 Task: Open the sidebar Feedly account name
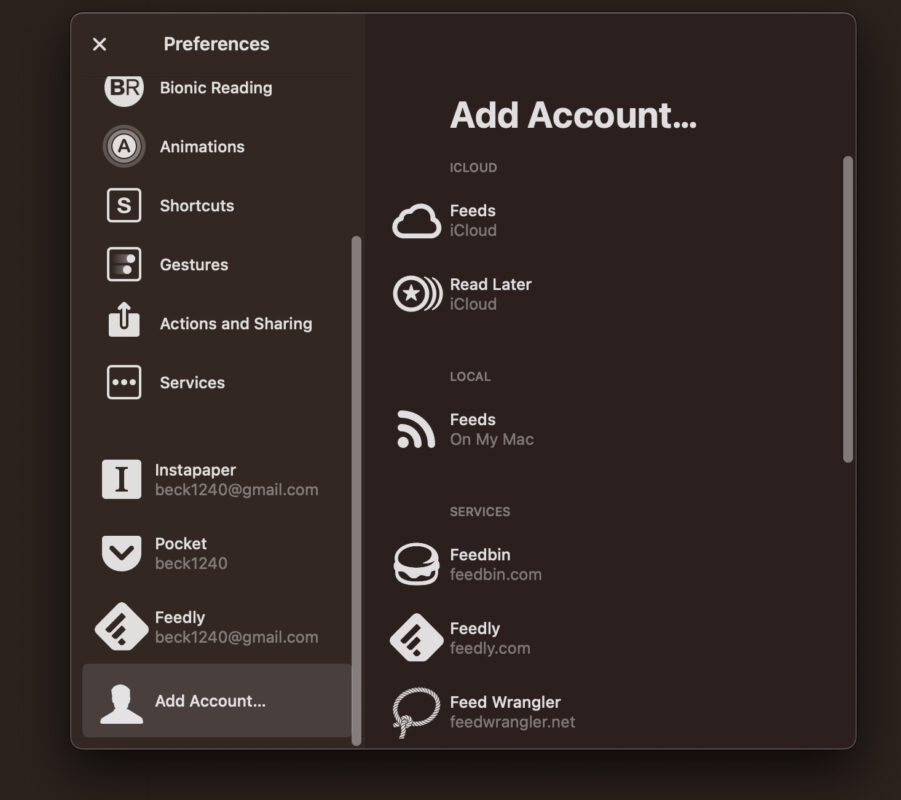tap(180, 617)
